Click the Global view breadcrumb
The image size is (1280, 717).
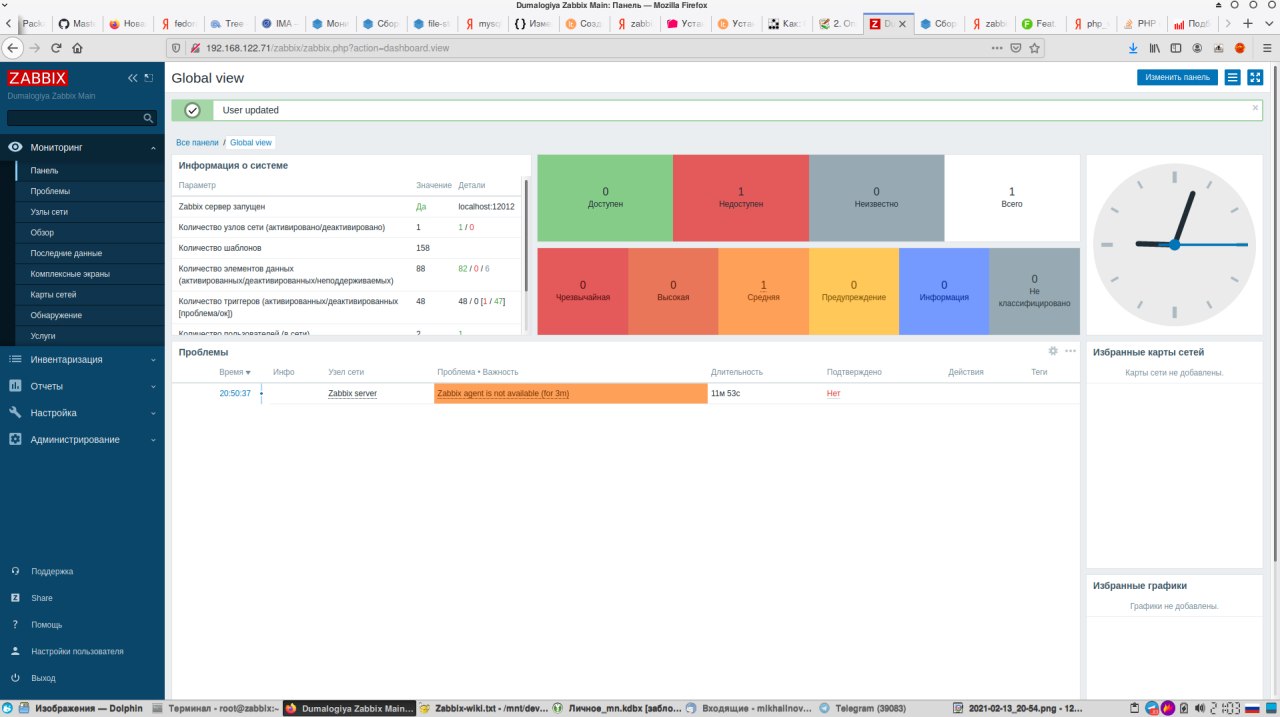(251, 143)
